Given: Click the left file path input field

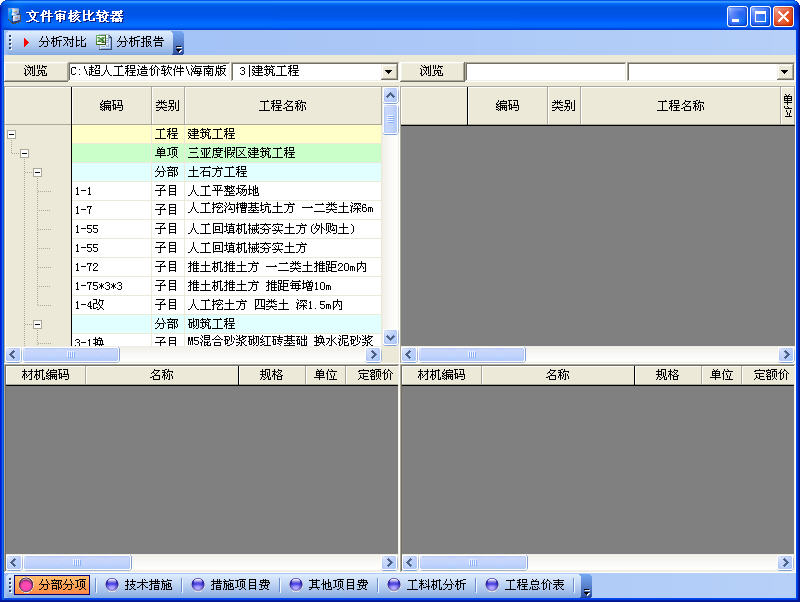Looking at the screenshot, I should 149,71.
